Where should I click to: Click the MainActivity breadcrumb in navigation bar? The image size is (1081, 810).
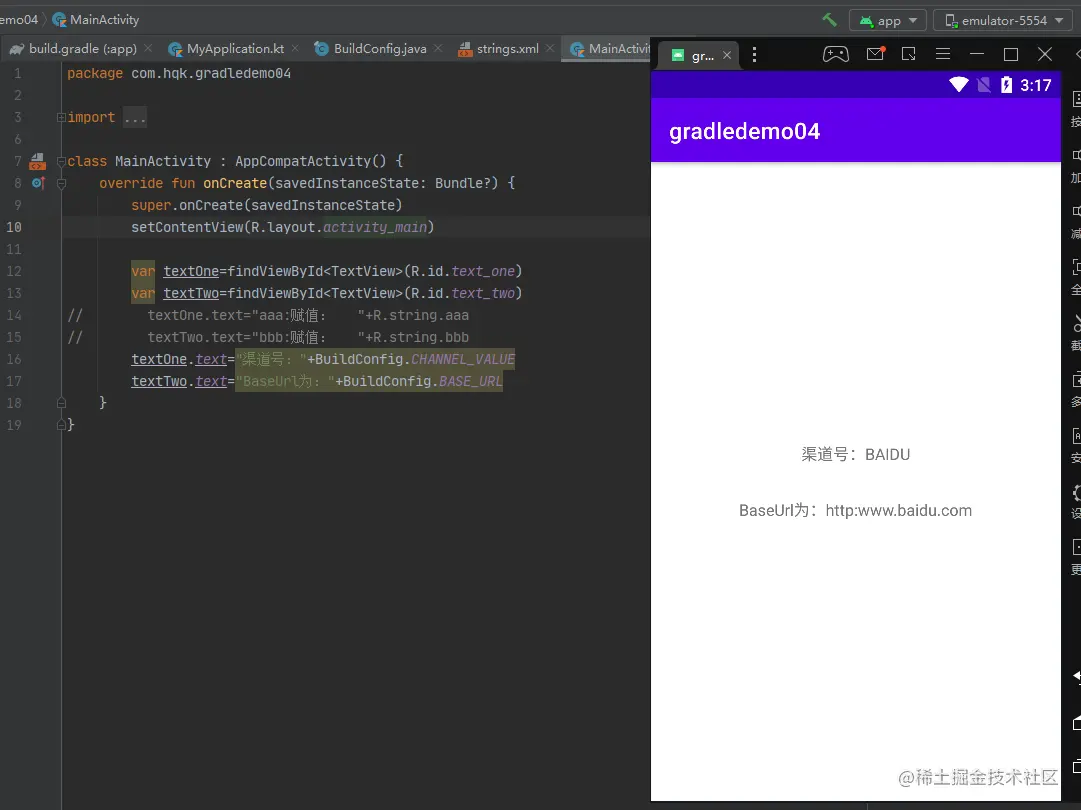(x=96, y=20)
